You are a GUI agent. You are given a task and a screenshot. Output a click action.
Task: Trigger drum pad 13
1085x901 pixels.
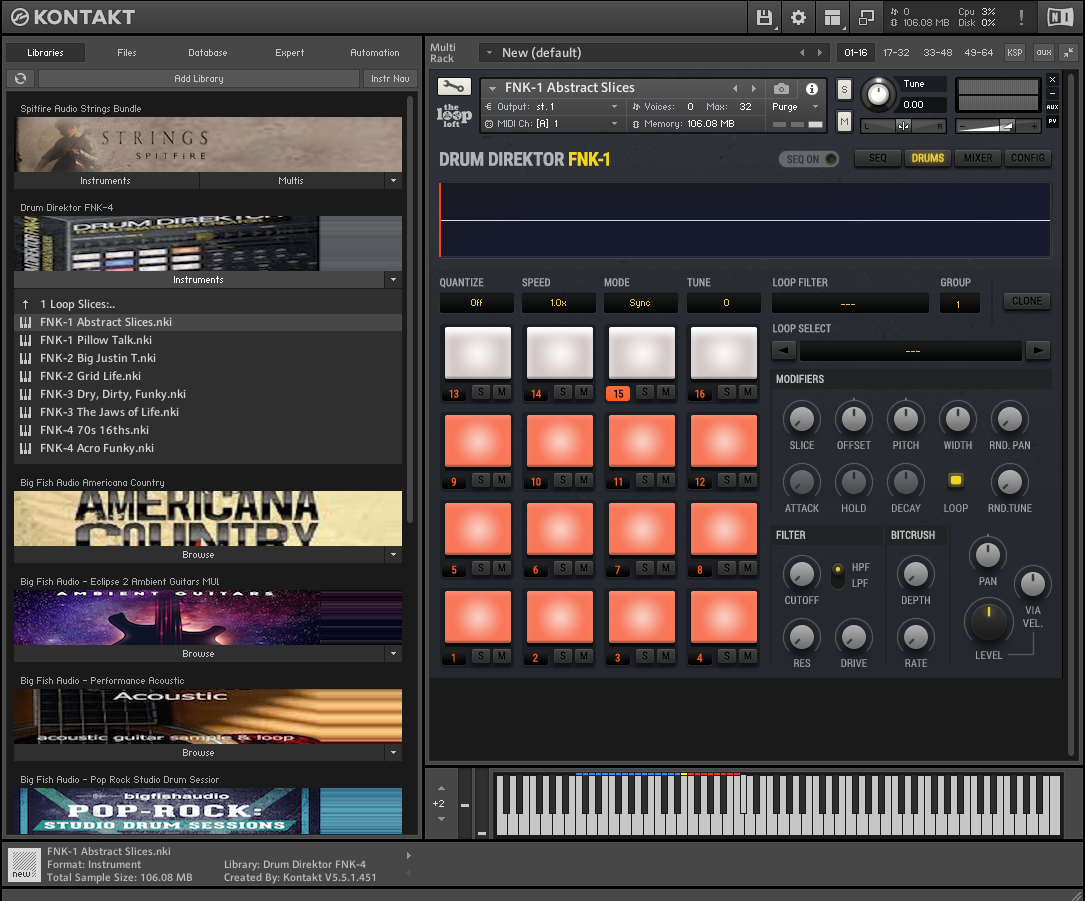(x=478, y=353)
